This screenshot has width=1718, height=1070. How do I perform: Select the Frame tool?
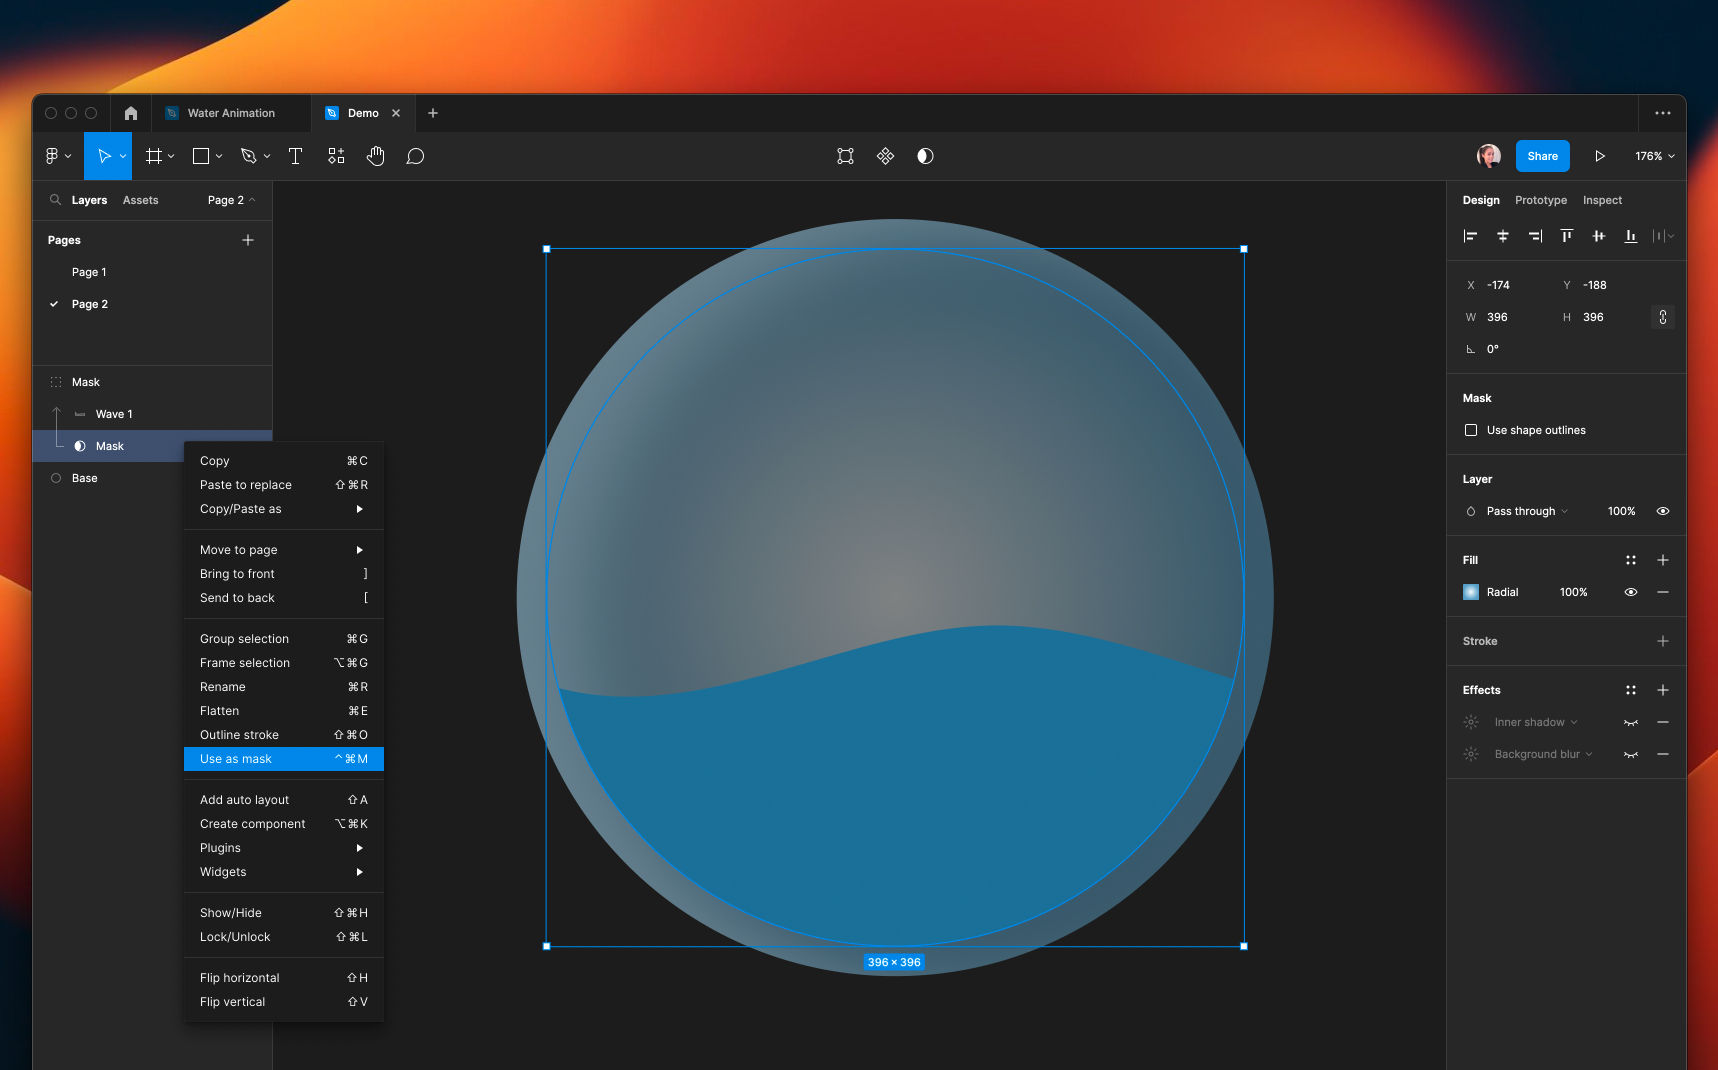154,156
